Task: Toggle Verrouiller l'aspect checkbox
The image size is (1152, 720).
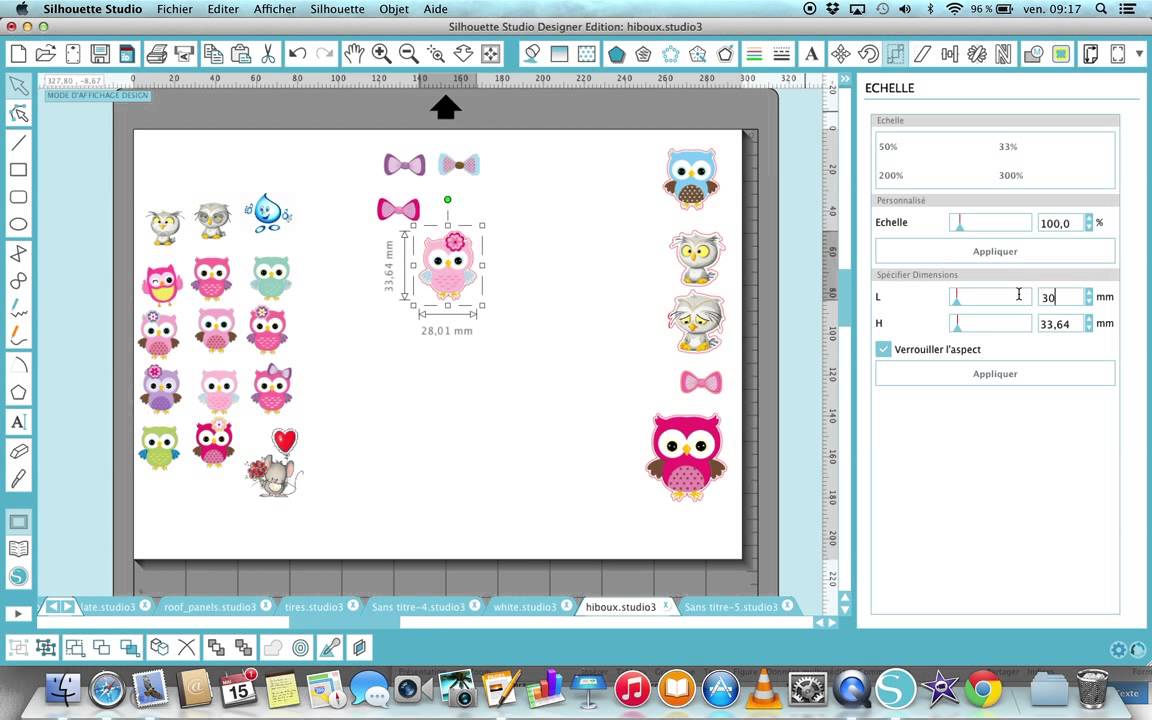Action: tap(883, 349)
